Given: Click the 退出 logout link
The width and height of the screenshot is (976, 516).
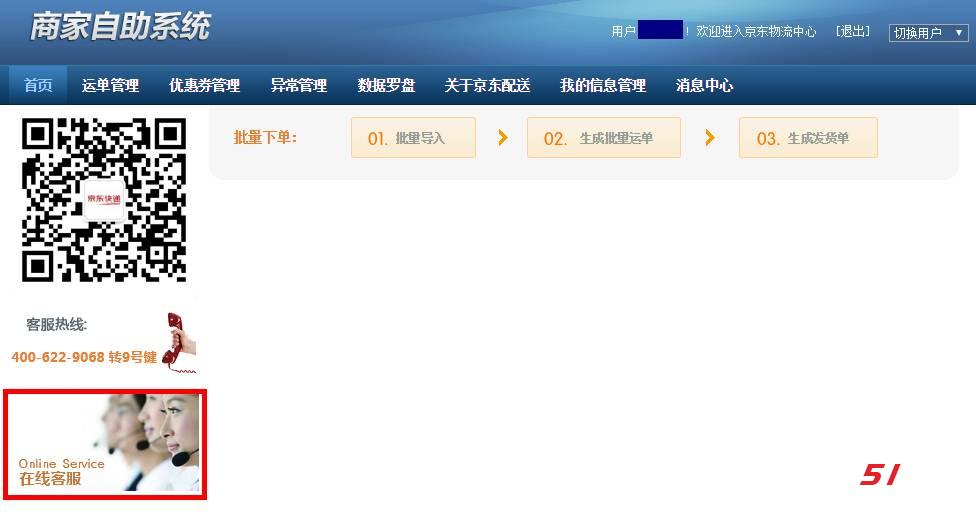Looking at the screenshot, I should coord(853,32).
